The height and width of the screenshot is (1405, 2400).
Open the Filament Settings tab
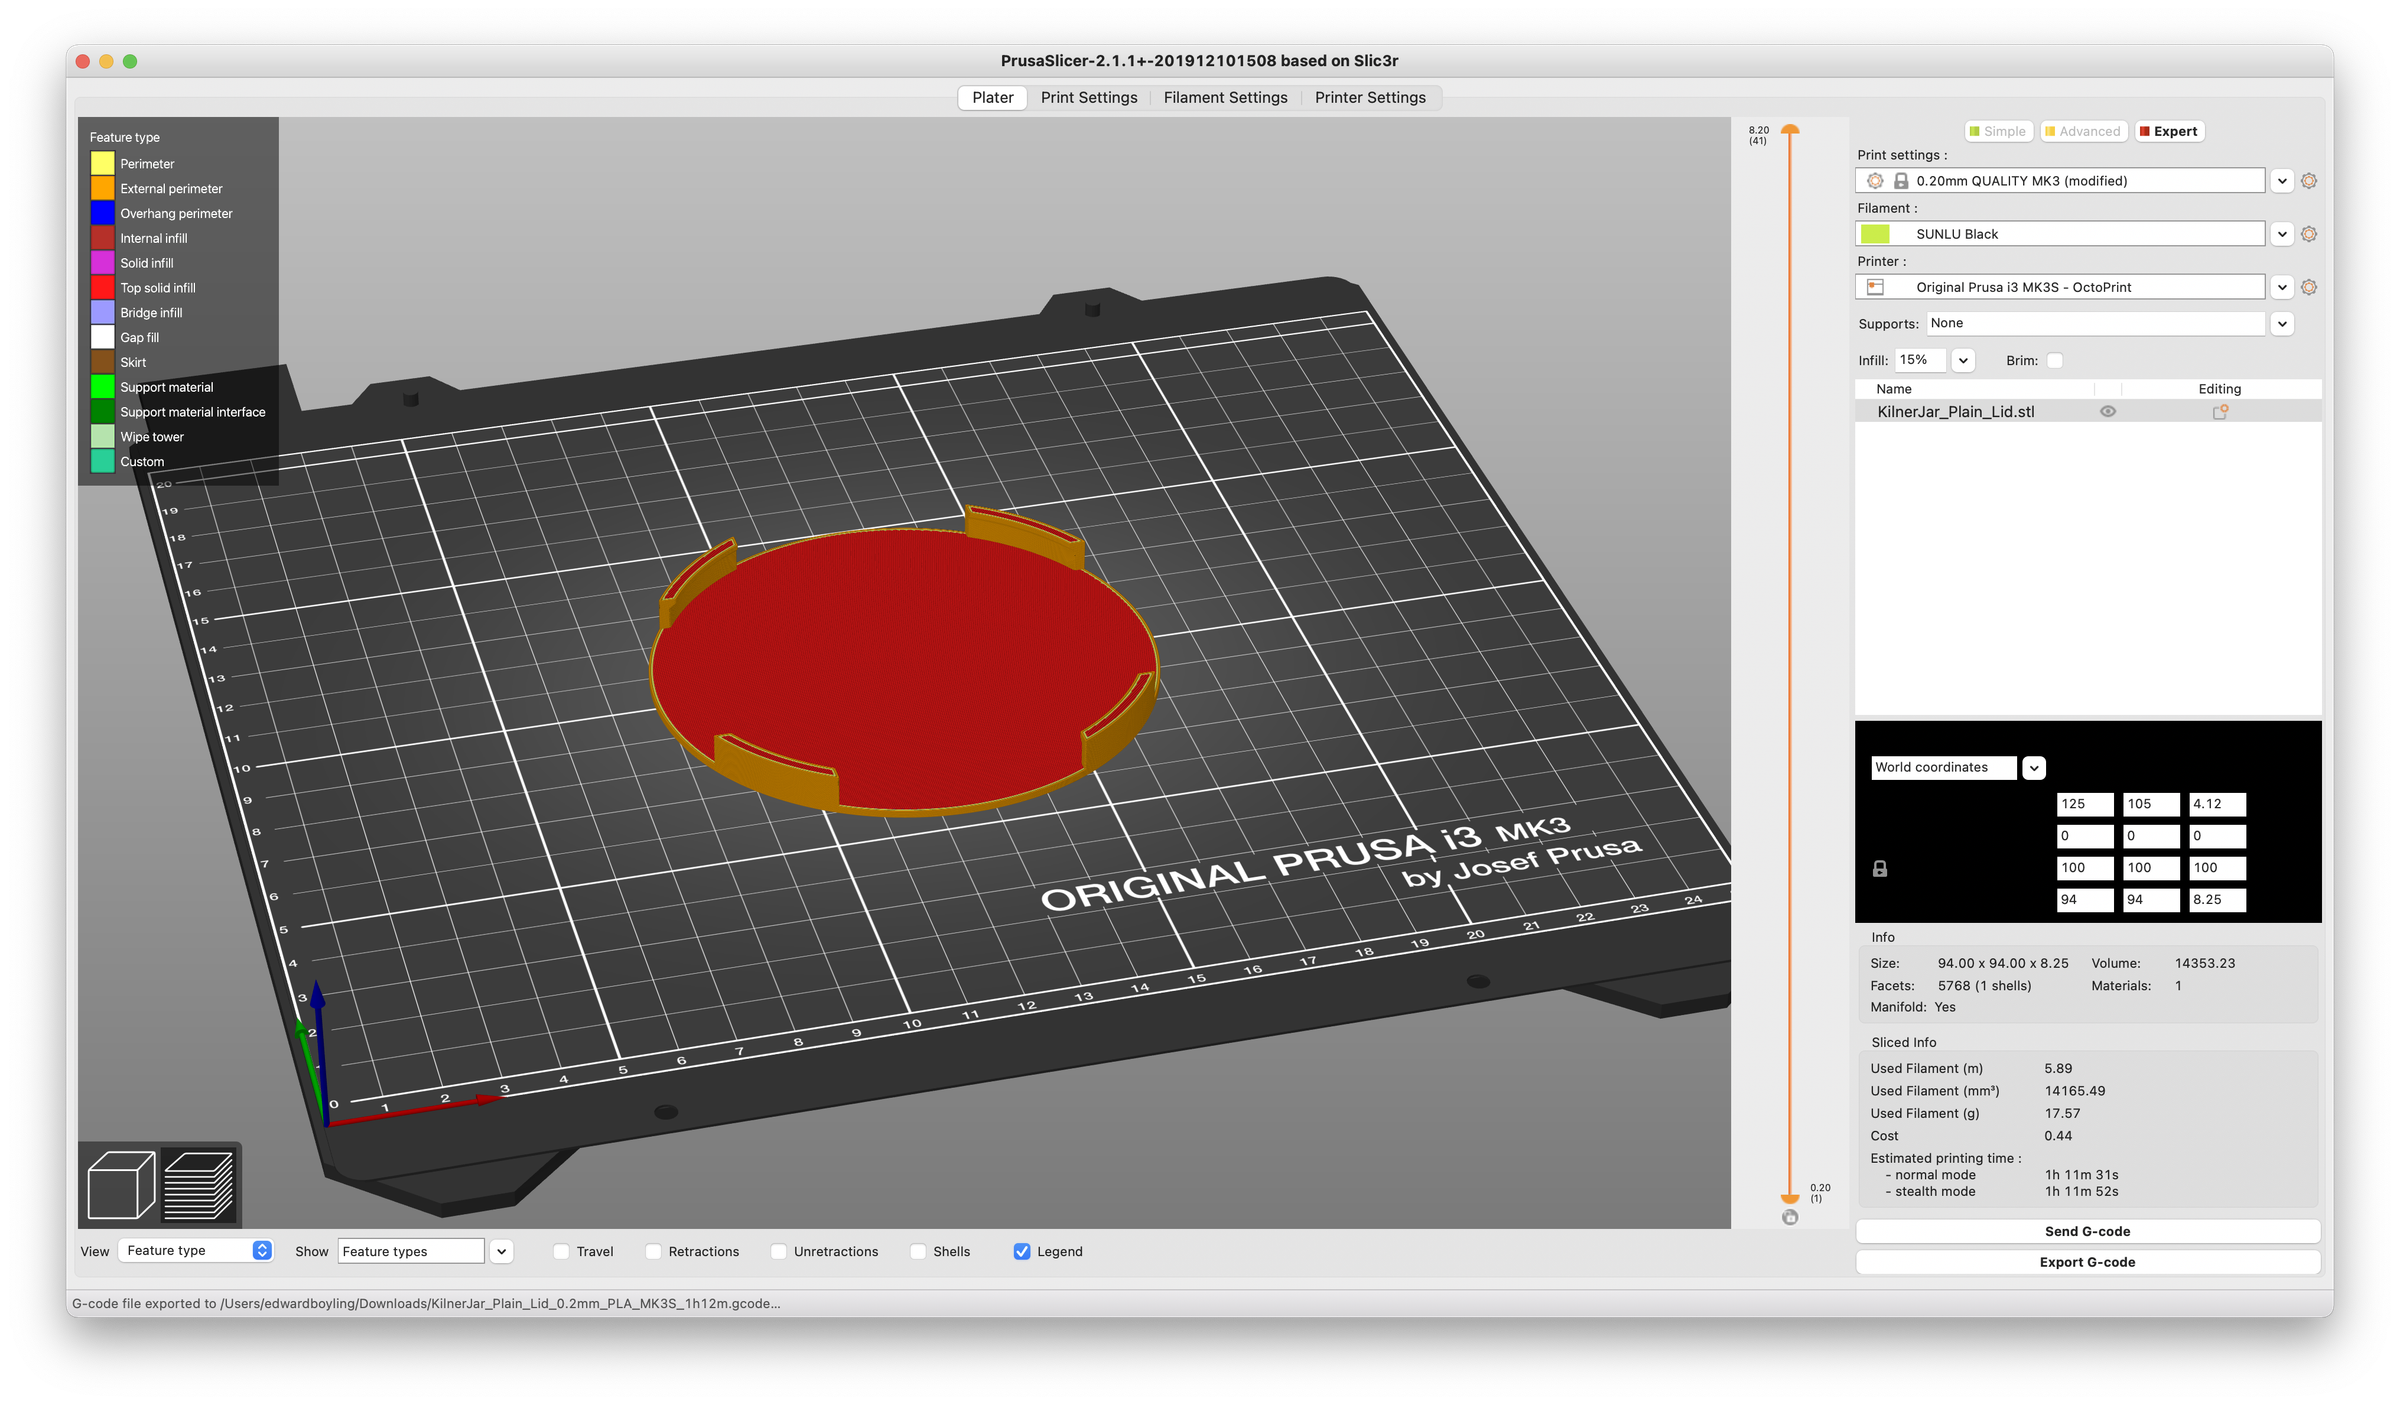pos(1225,97)
